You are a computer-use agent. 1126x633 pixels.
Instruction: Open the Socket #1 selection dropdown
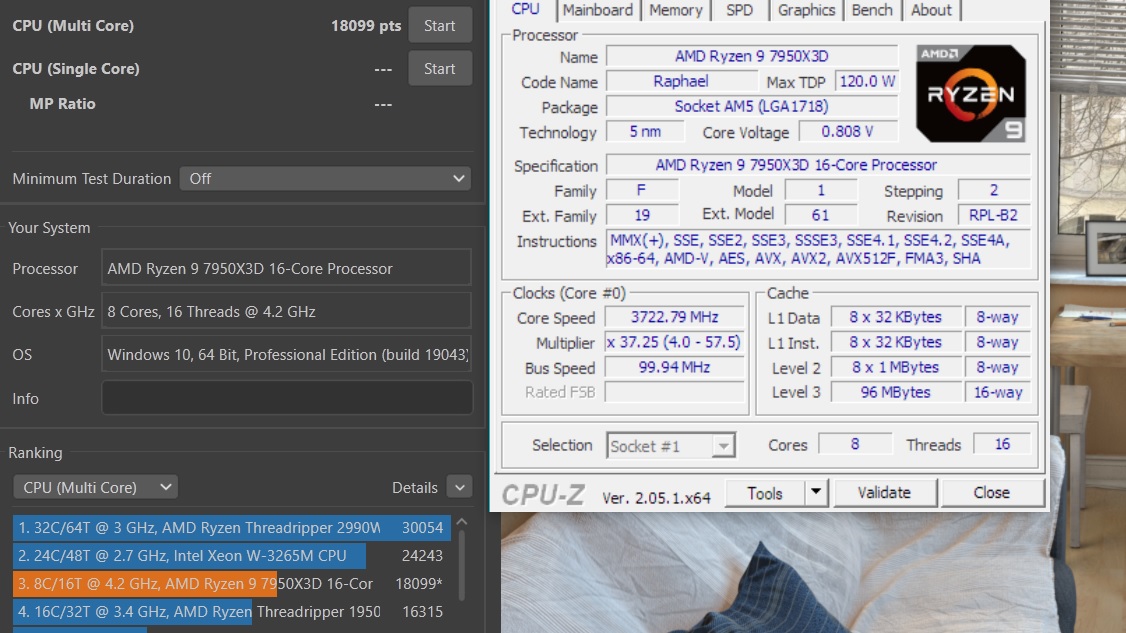click(671, 445)
